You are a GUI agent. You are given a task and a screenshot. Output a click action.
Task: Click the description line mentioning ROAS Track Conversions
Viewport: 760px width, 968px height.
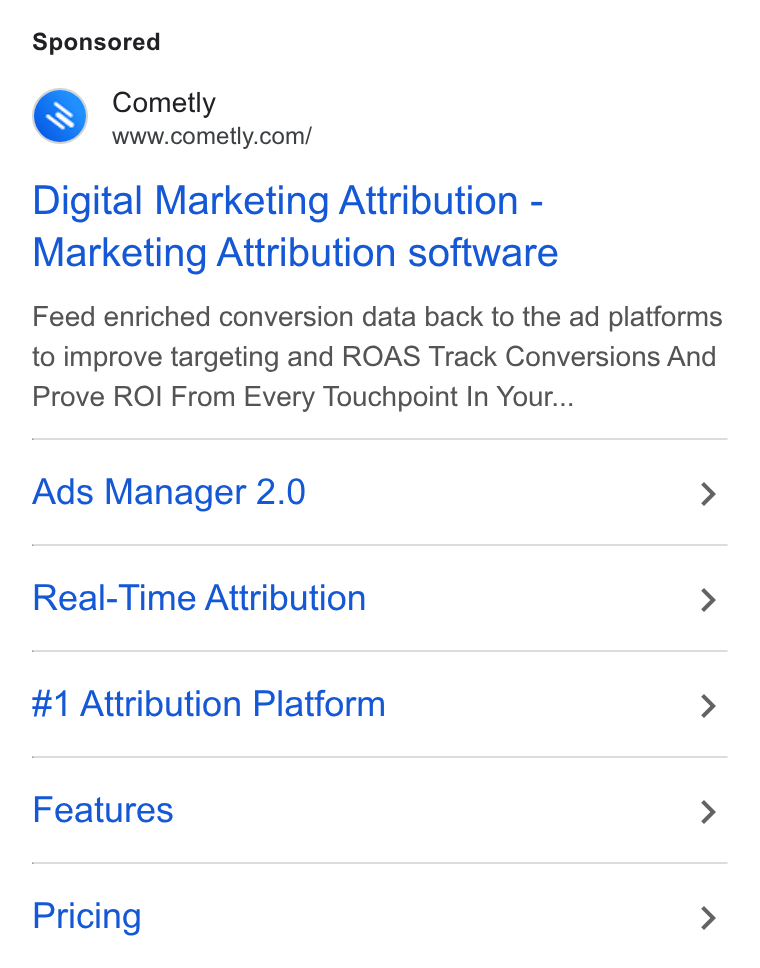click(x=374, y=357)
